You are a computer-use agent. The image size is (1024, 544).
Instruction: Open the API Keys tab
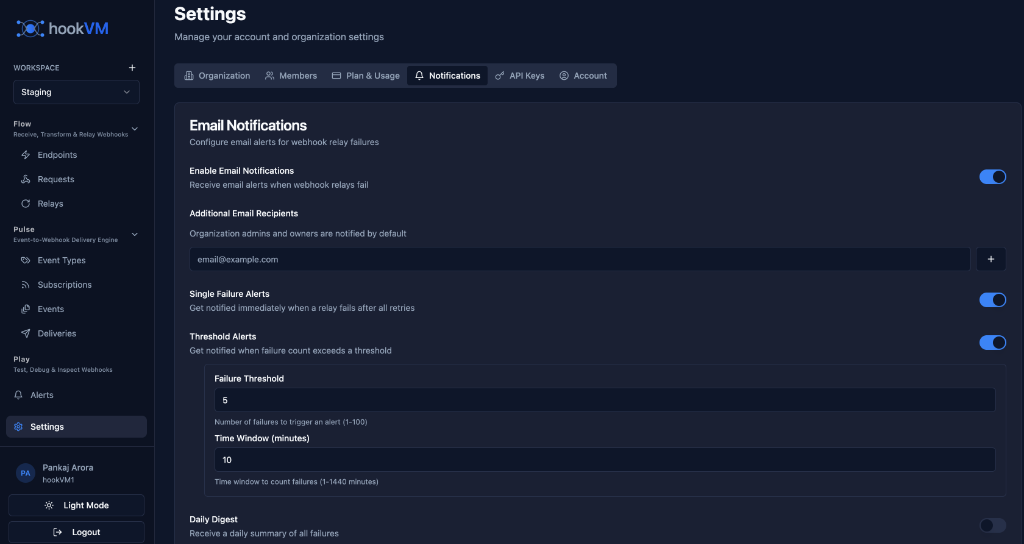[520, 76]
